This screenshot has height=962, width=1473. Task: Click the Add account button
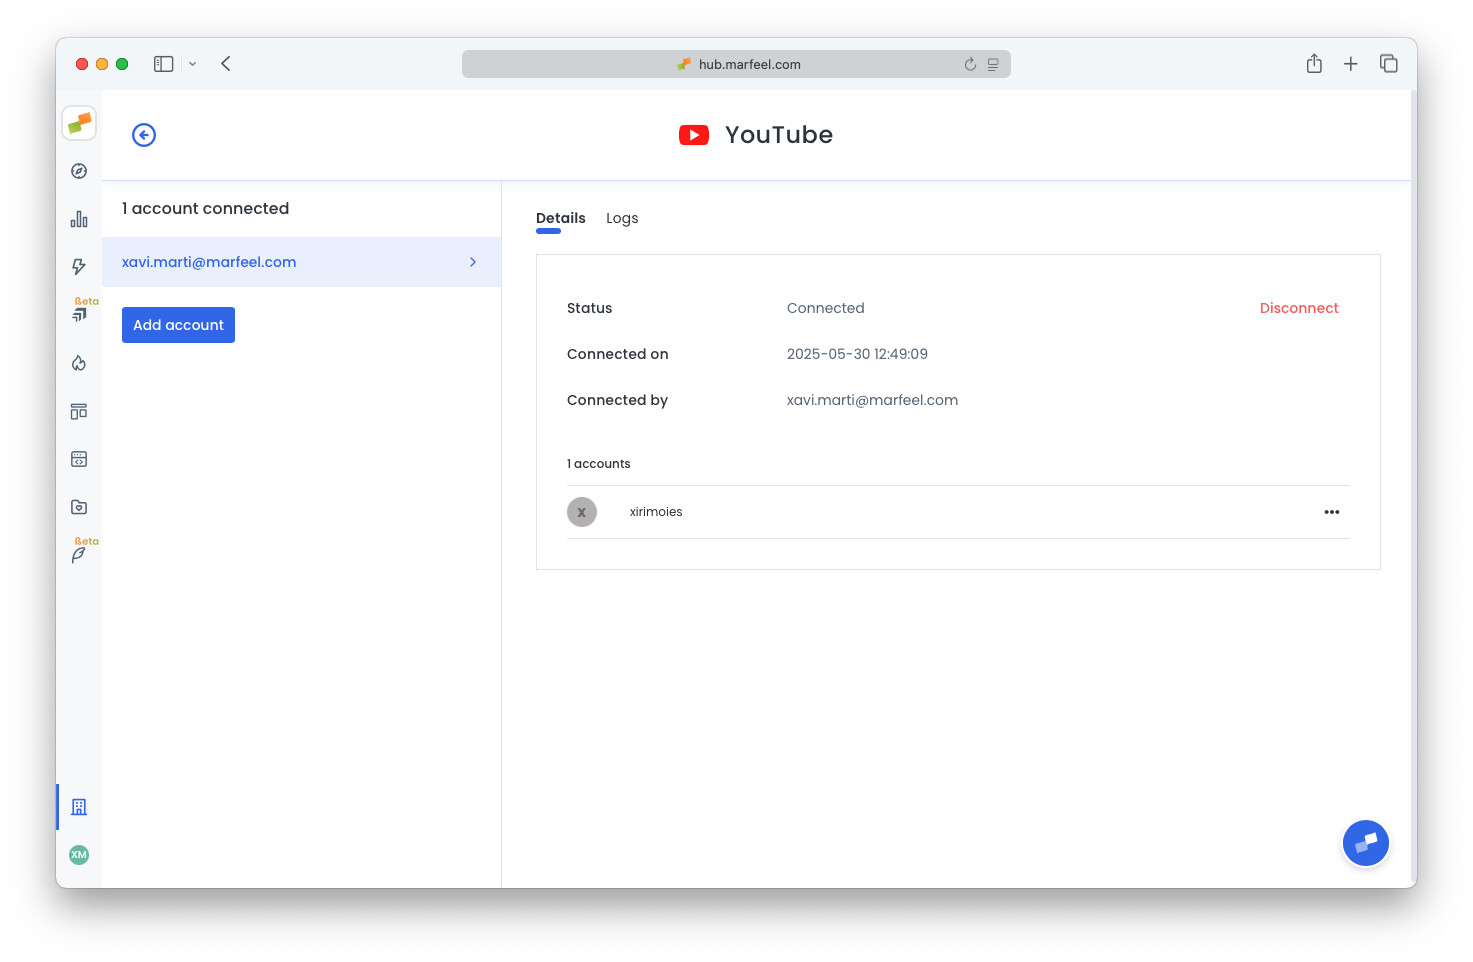click(178, 324)
